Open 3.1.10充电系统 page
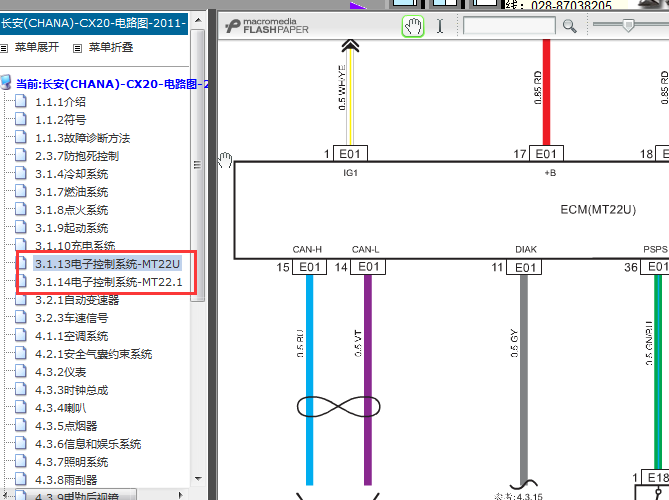 click(x=75, y=245)
